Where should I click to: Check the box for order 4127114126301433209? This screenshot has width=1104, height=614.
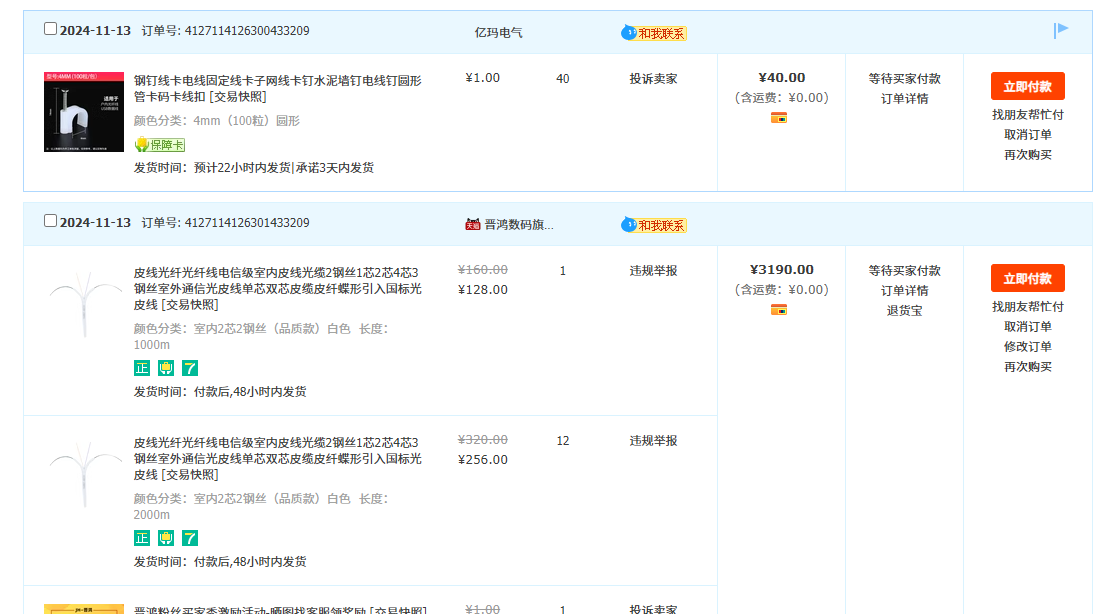[51, 221]
